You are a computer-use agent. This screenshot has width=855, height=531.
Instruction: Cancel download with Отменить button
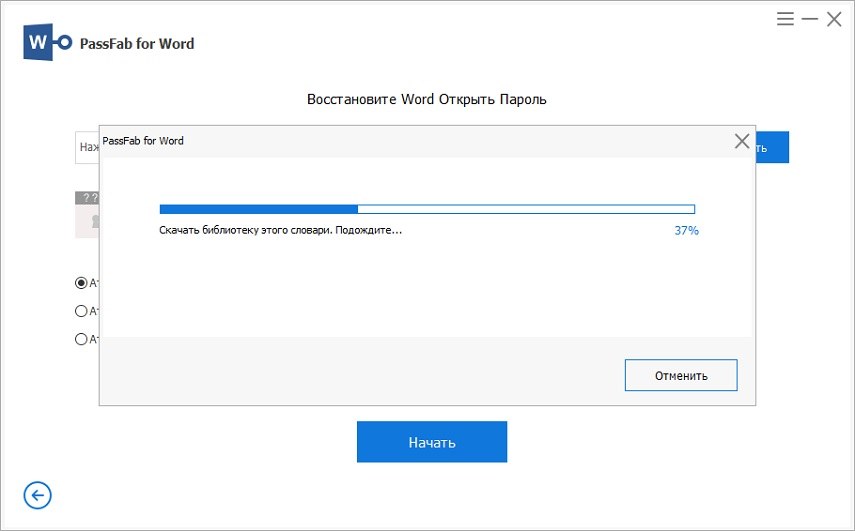(x=681, y=375)
